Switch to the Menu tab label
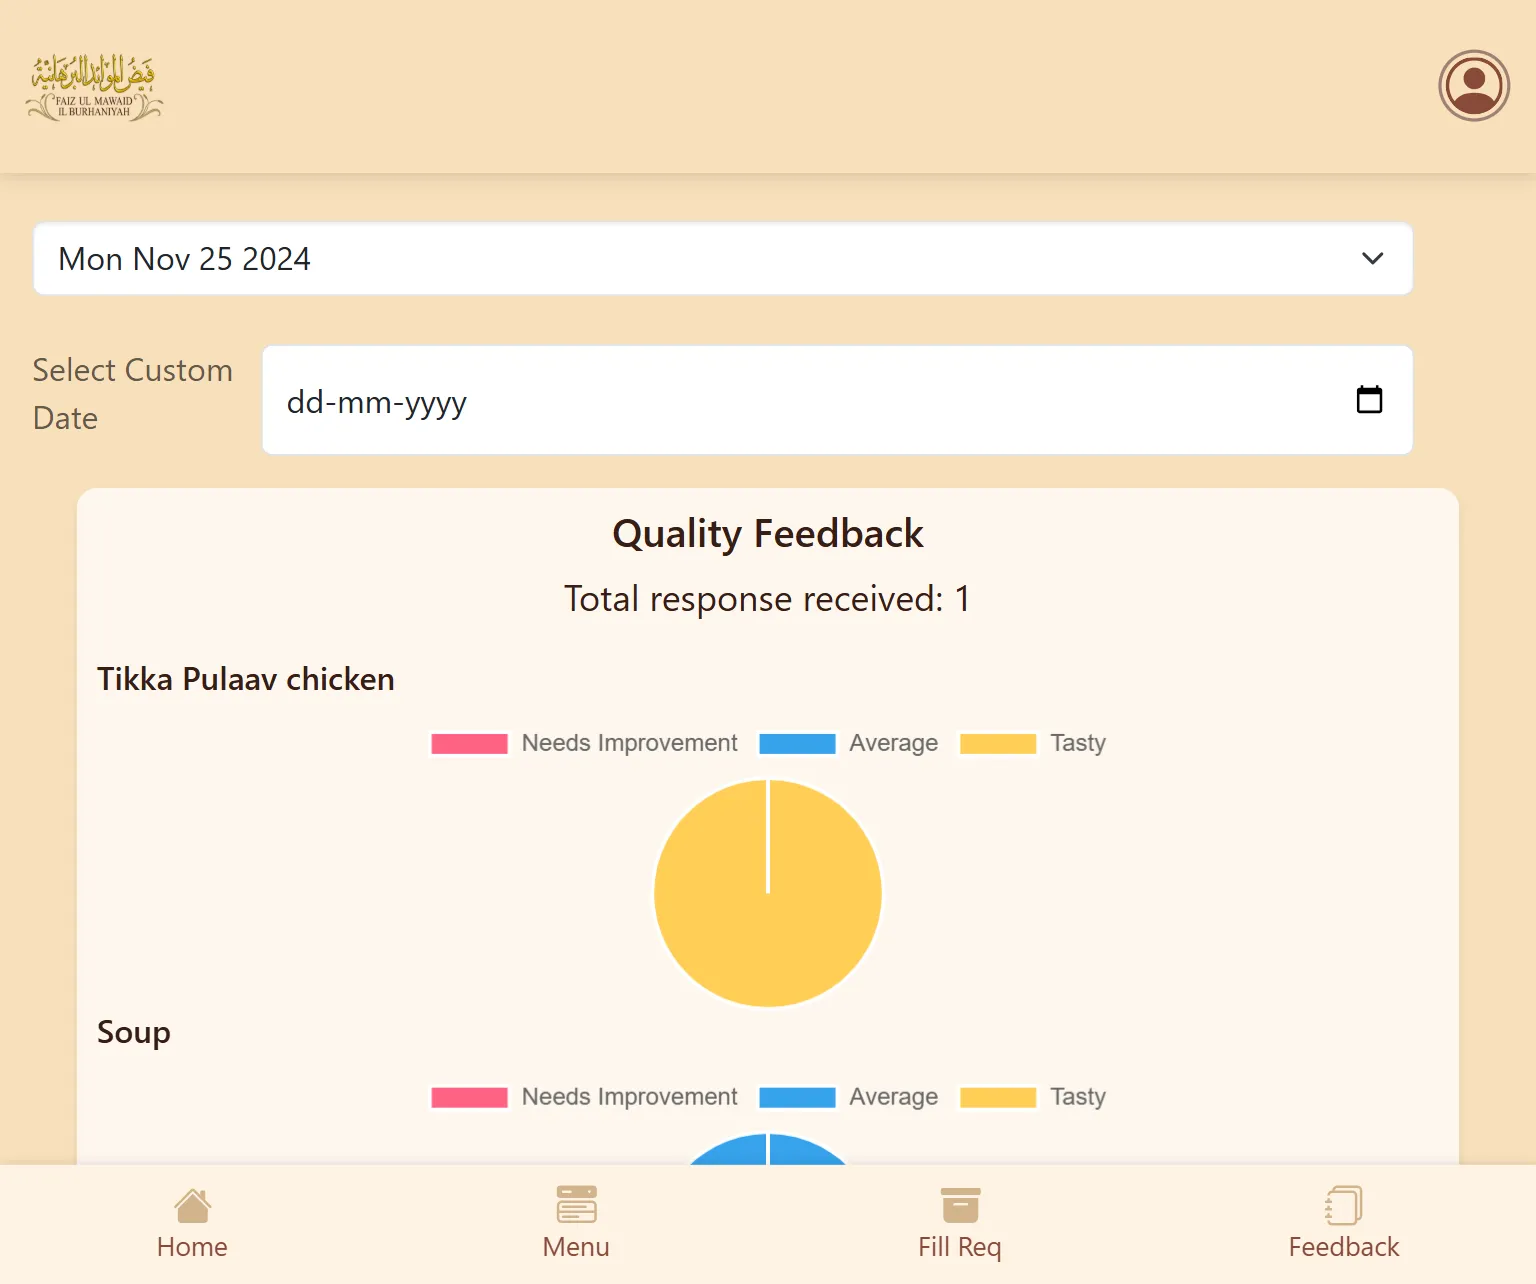The height and width of the screenshot is (1284, 1536). [x=576, y=1247]
